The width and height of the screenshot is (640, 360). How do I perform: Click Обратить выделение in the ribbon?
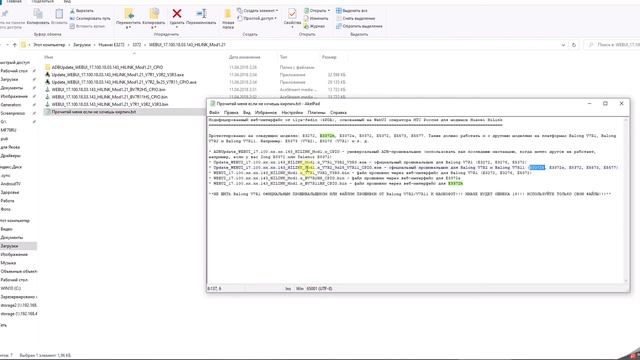pos(359,26)
